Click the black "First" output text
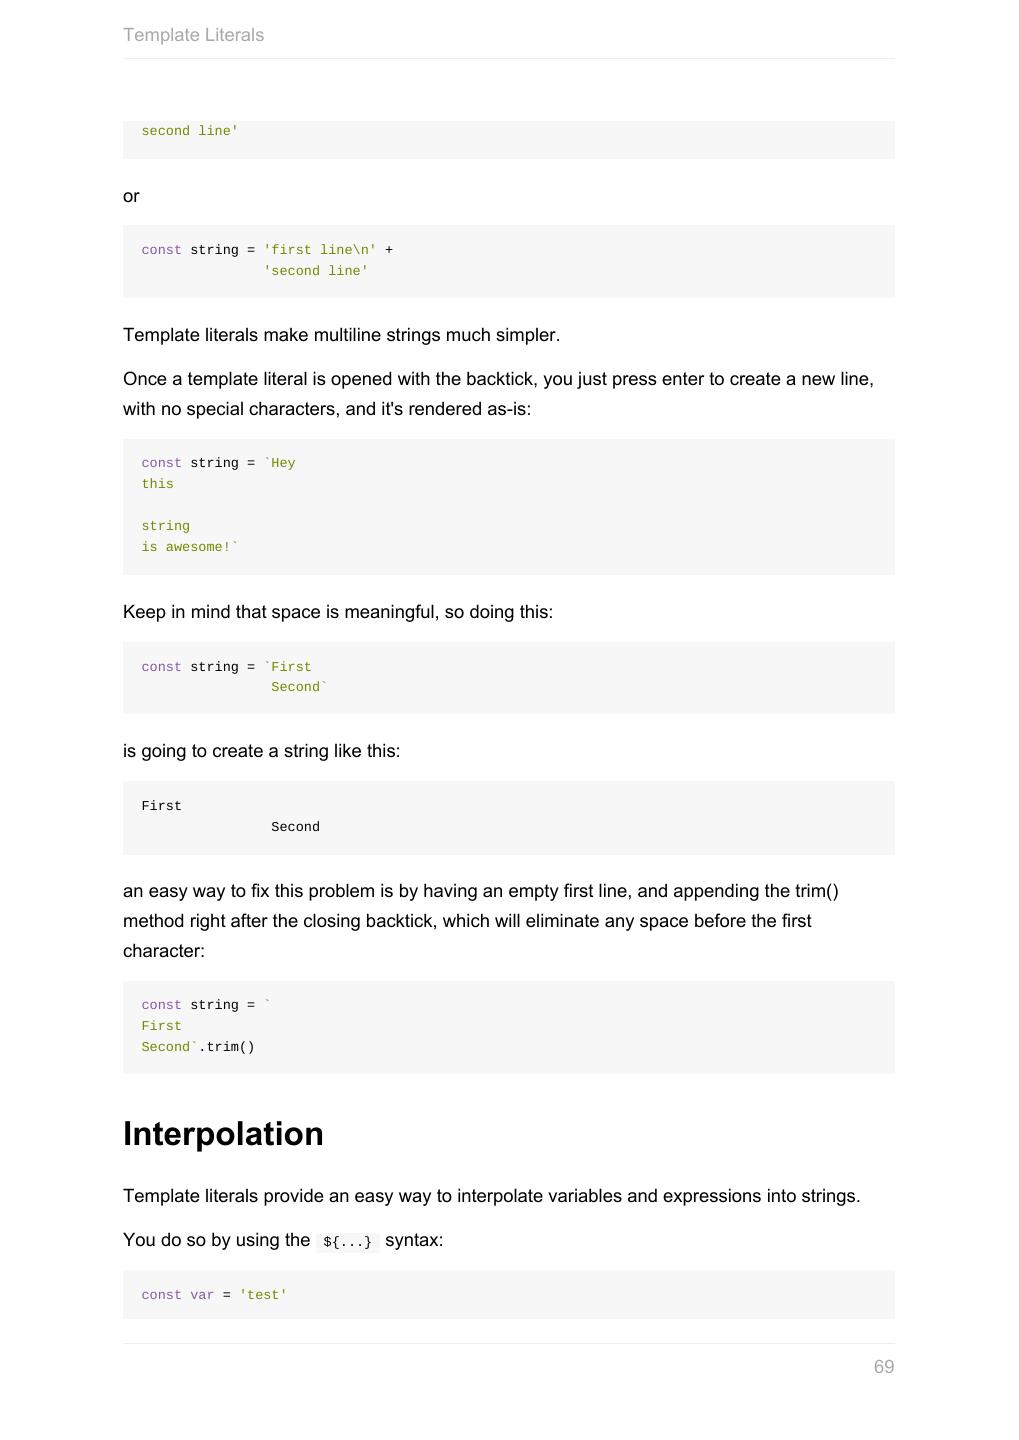 tap(161, 806)
